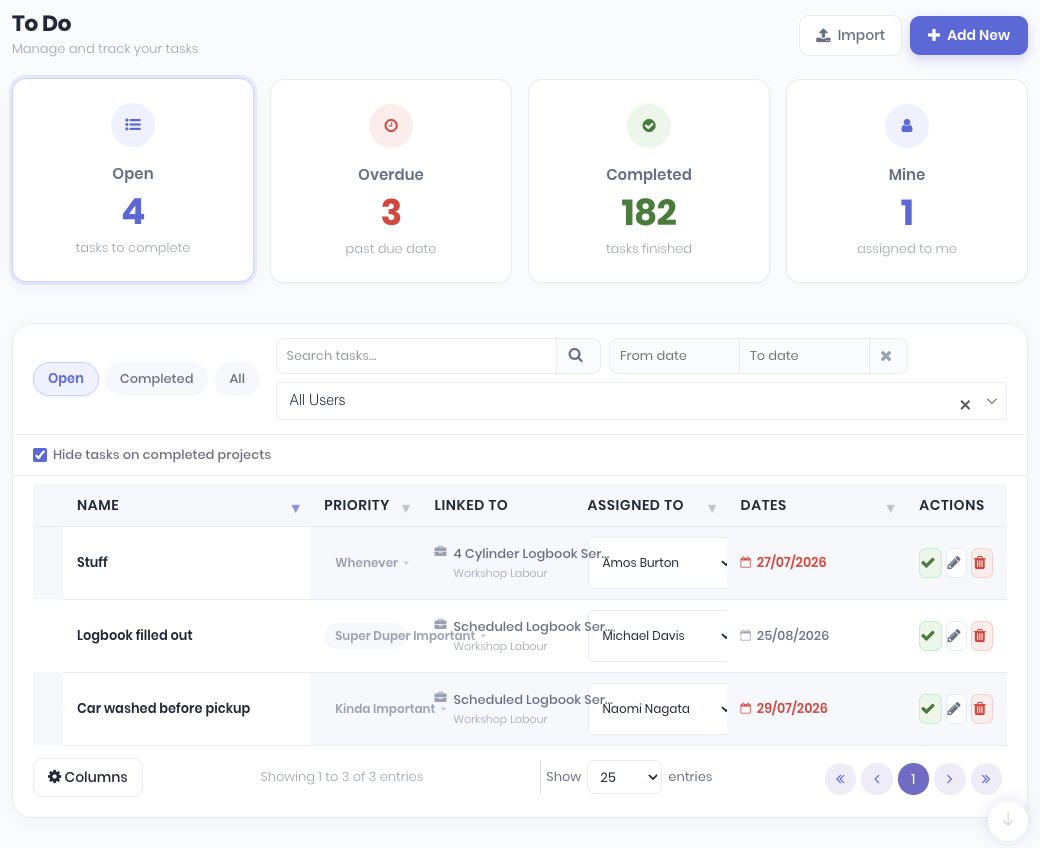Uncheck Hide tasks on completed projects
The width and height of the screenshot is (1040, 848).
40,455
